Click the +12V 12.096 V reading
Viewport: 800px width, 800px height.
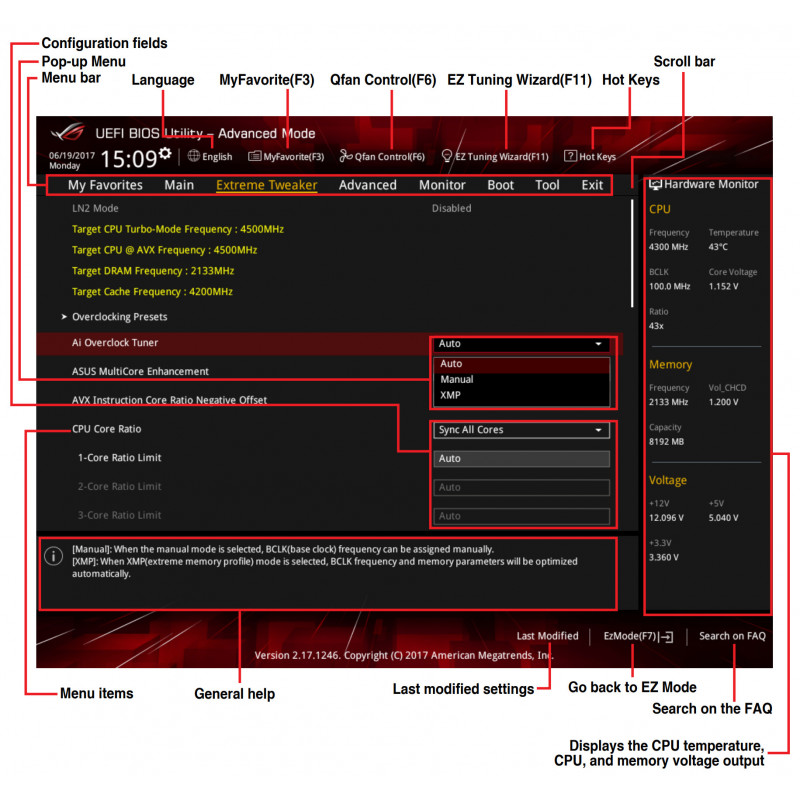[x=666, y=518]
